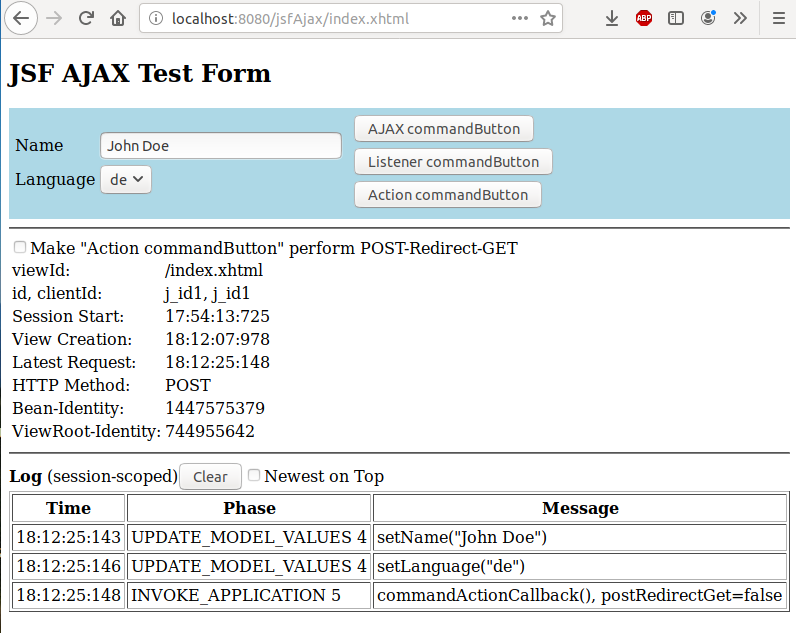Click the Adblock Plus extension icon
The width and height of the screenshot is (796, 633).
pos(644,18)
